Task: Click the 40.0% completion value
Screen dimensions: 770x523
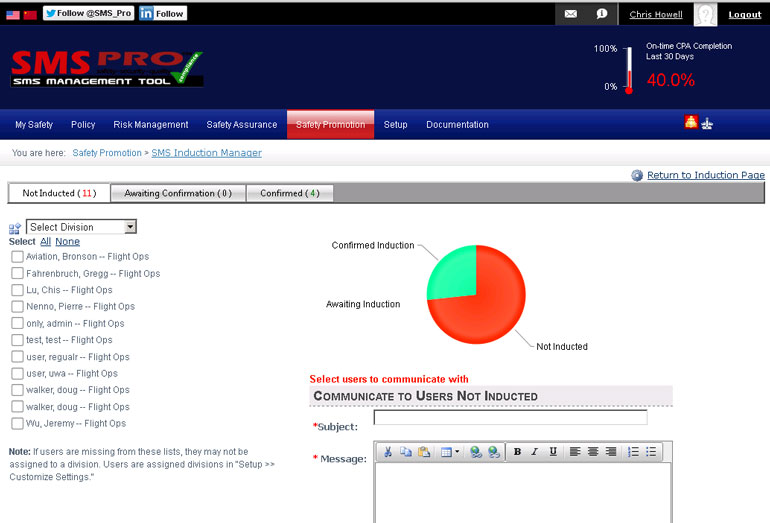Action: point(670,80)
